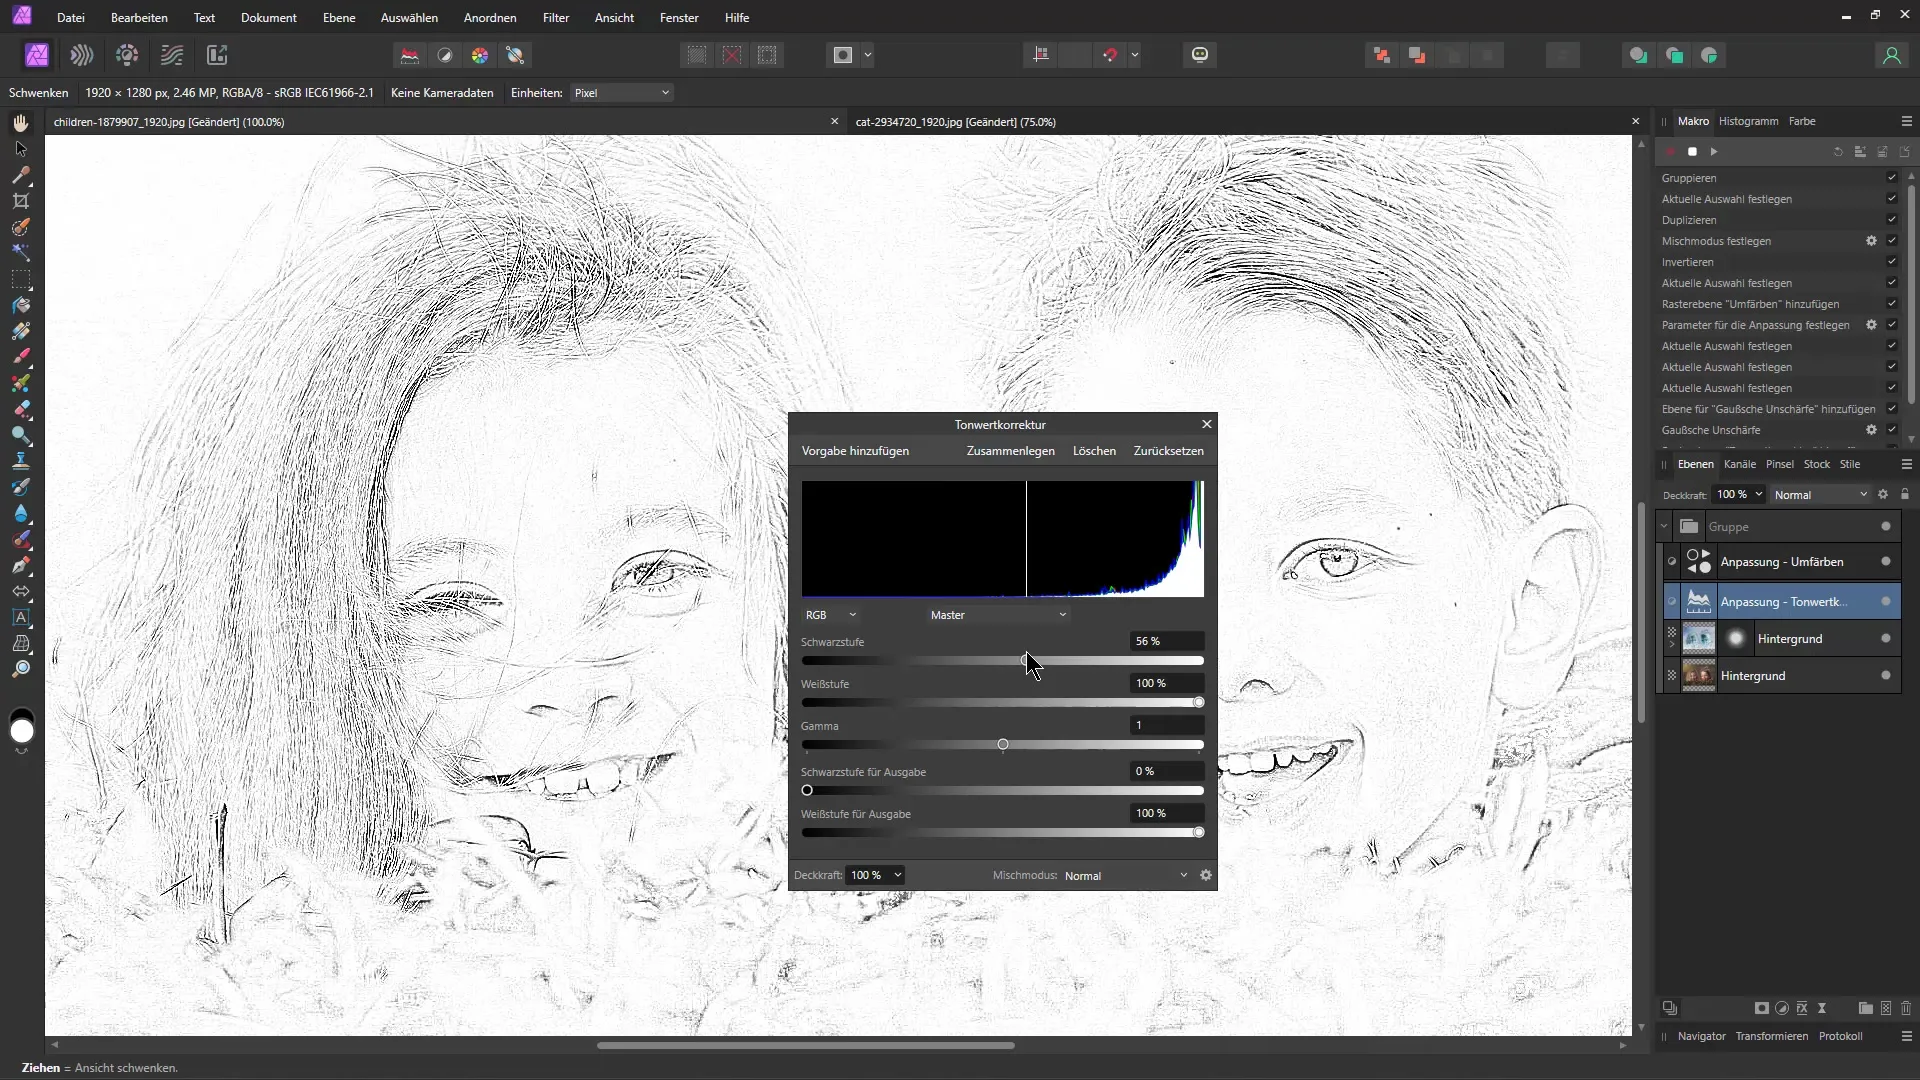Screen dimensions: 1920x1080
Task: Open the Export Persona
Action: pyautogui.click(x=217, y=55)
